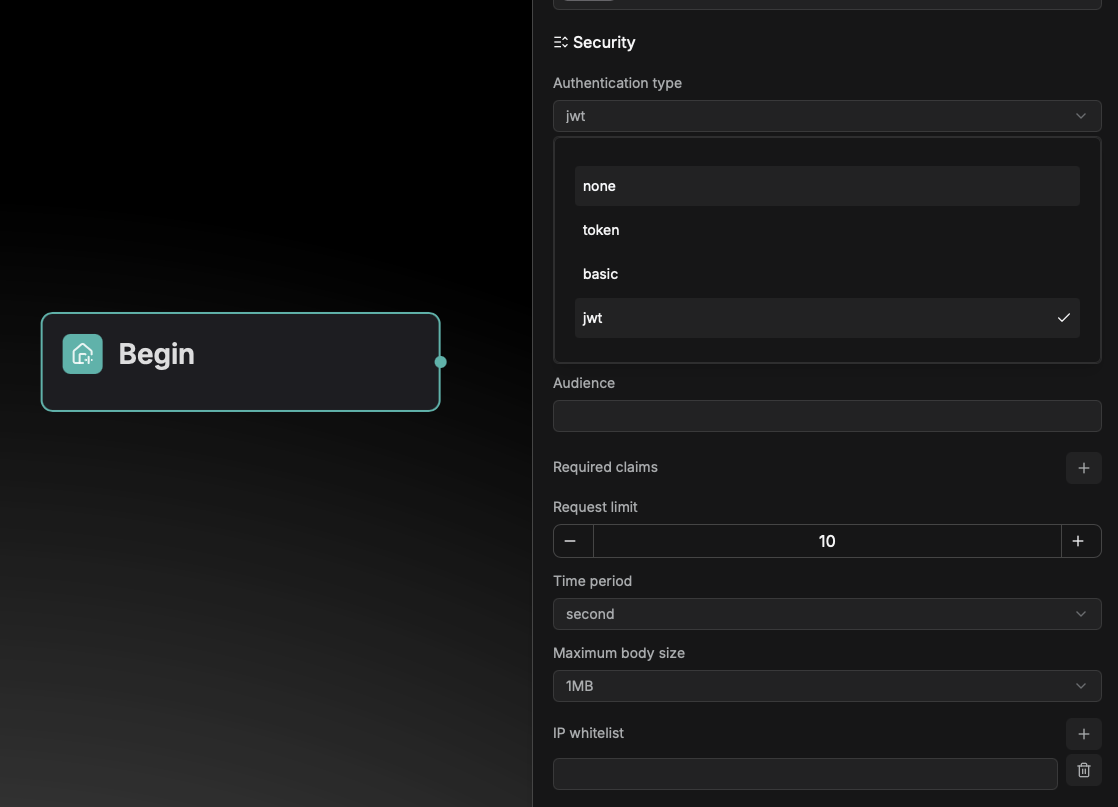The height and width of the screenshot is (807, 1118).
Task: Expand the Maximum body size dropdown
Action: point(826,686)
